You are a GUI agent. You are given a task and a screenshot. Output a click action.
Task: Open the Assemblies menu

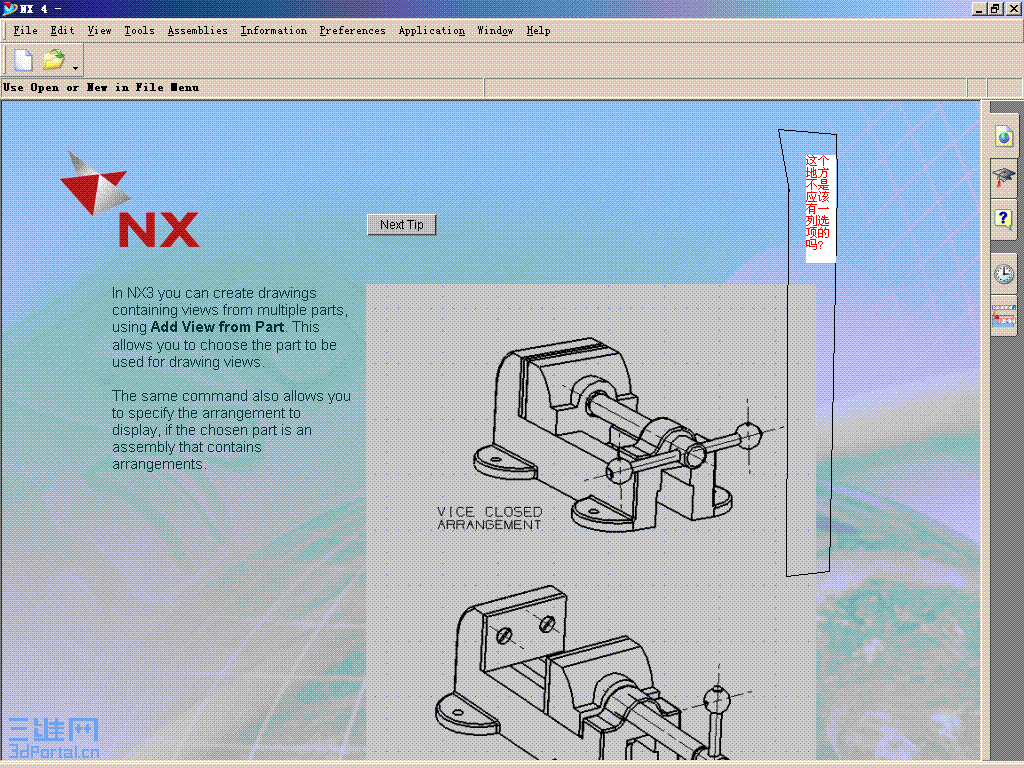click(x=197, y=31)
